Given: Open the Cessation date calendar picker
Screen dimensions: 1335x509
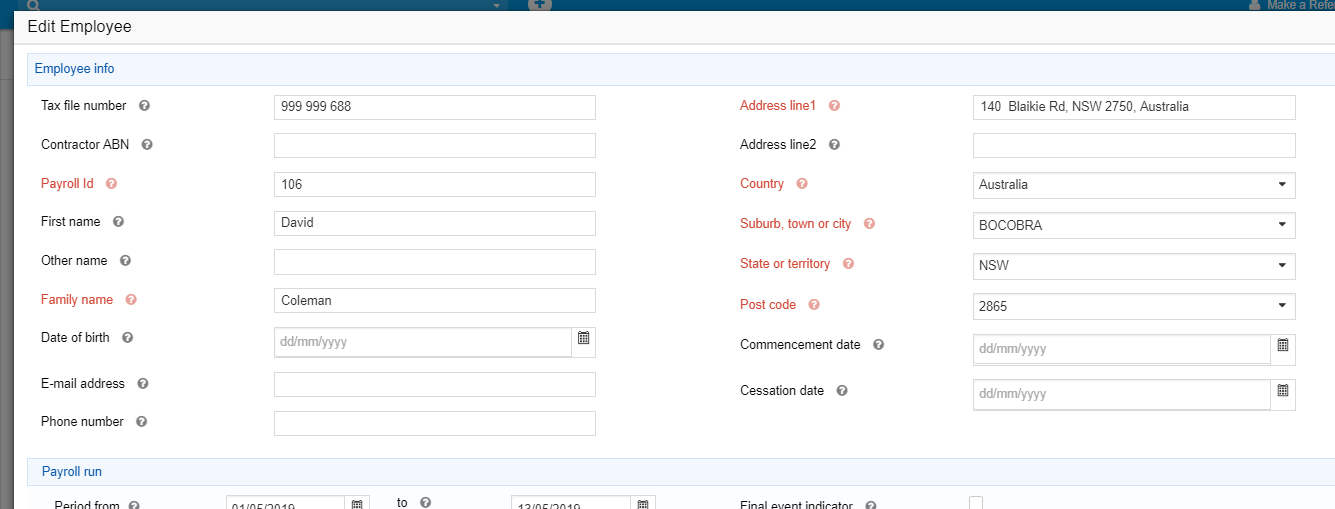Looking at the screenshot, I should coord(1283,392).
